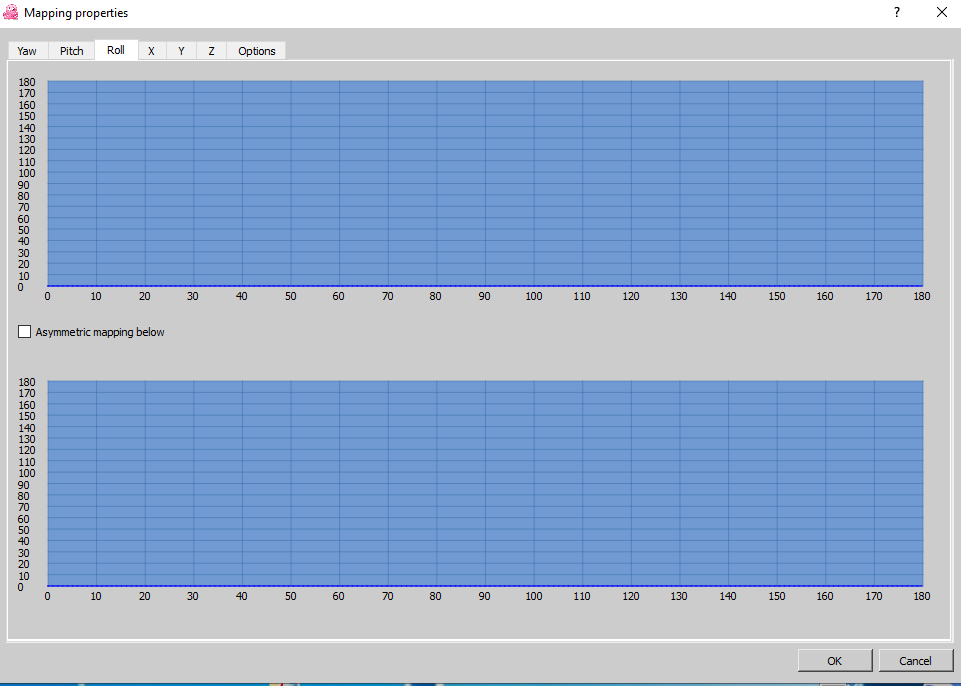The width and height of the screenshot is (961, 686).
Task: Click the Cancel button
Action: 915,660
